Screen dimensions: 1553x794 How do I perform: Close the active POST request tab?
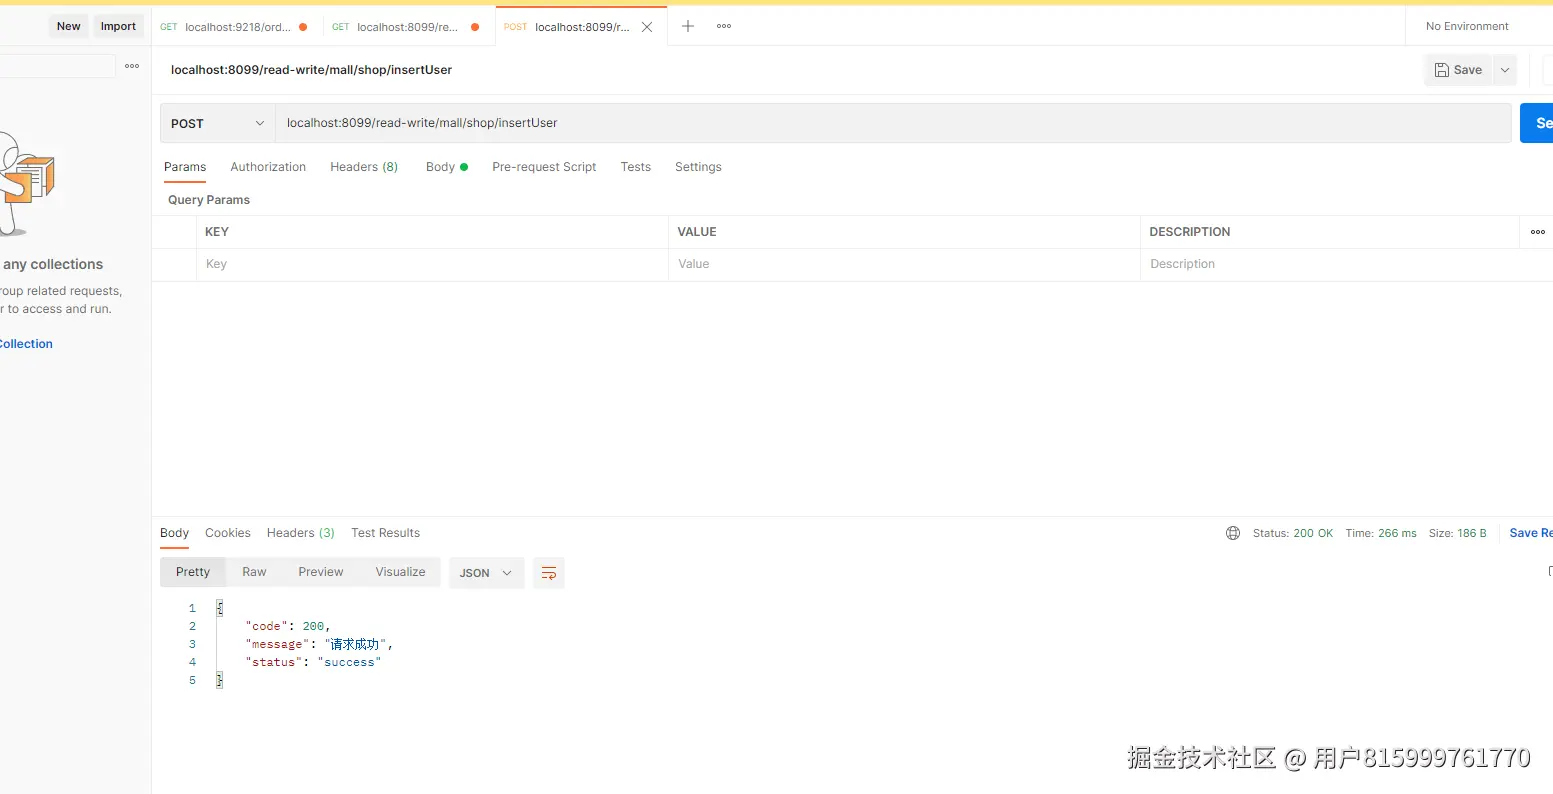647,27
